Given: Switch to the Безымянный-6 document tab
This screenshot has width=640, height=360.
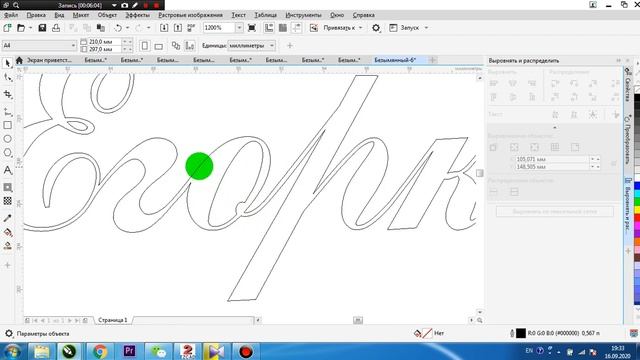Looking at the screenshot, I should click(395, 60).
